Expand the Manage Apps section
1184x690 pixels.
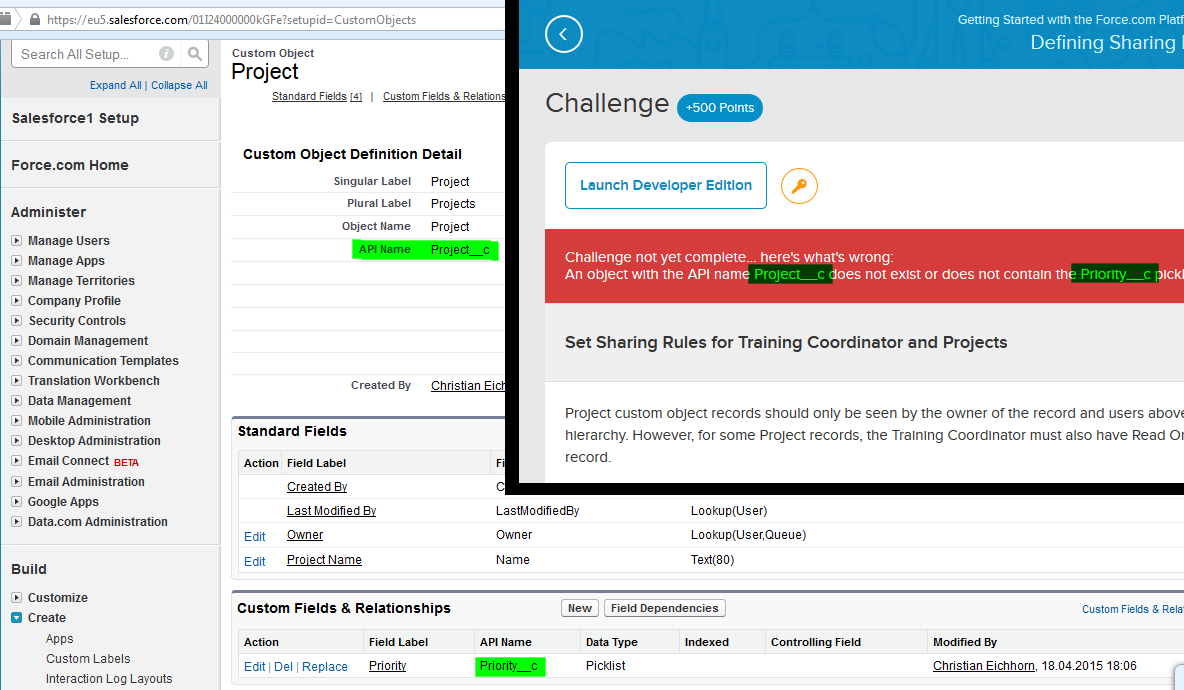pos(17,260)
